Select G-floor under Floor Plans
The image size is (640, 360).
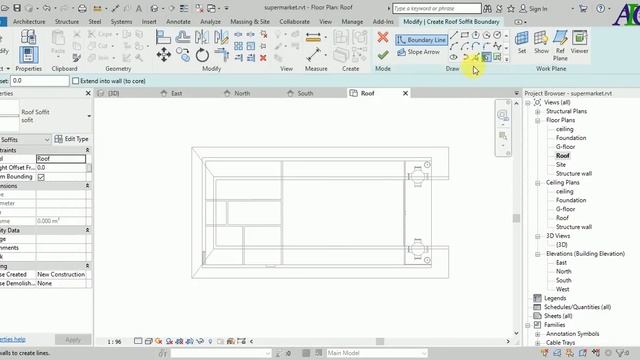coord(565,147)
